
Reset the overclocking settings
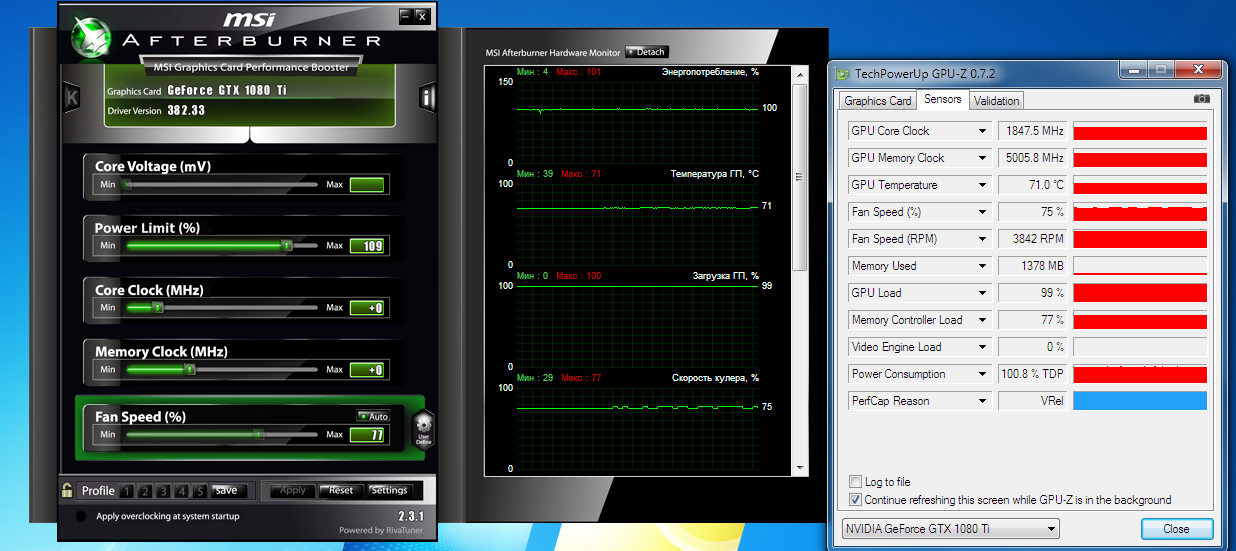click(x=341, y=491)
